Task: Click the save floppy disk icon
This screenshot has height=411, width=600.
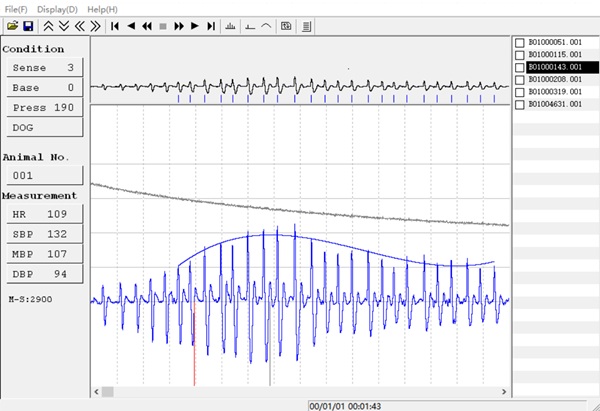Action: tap(27, 25)
